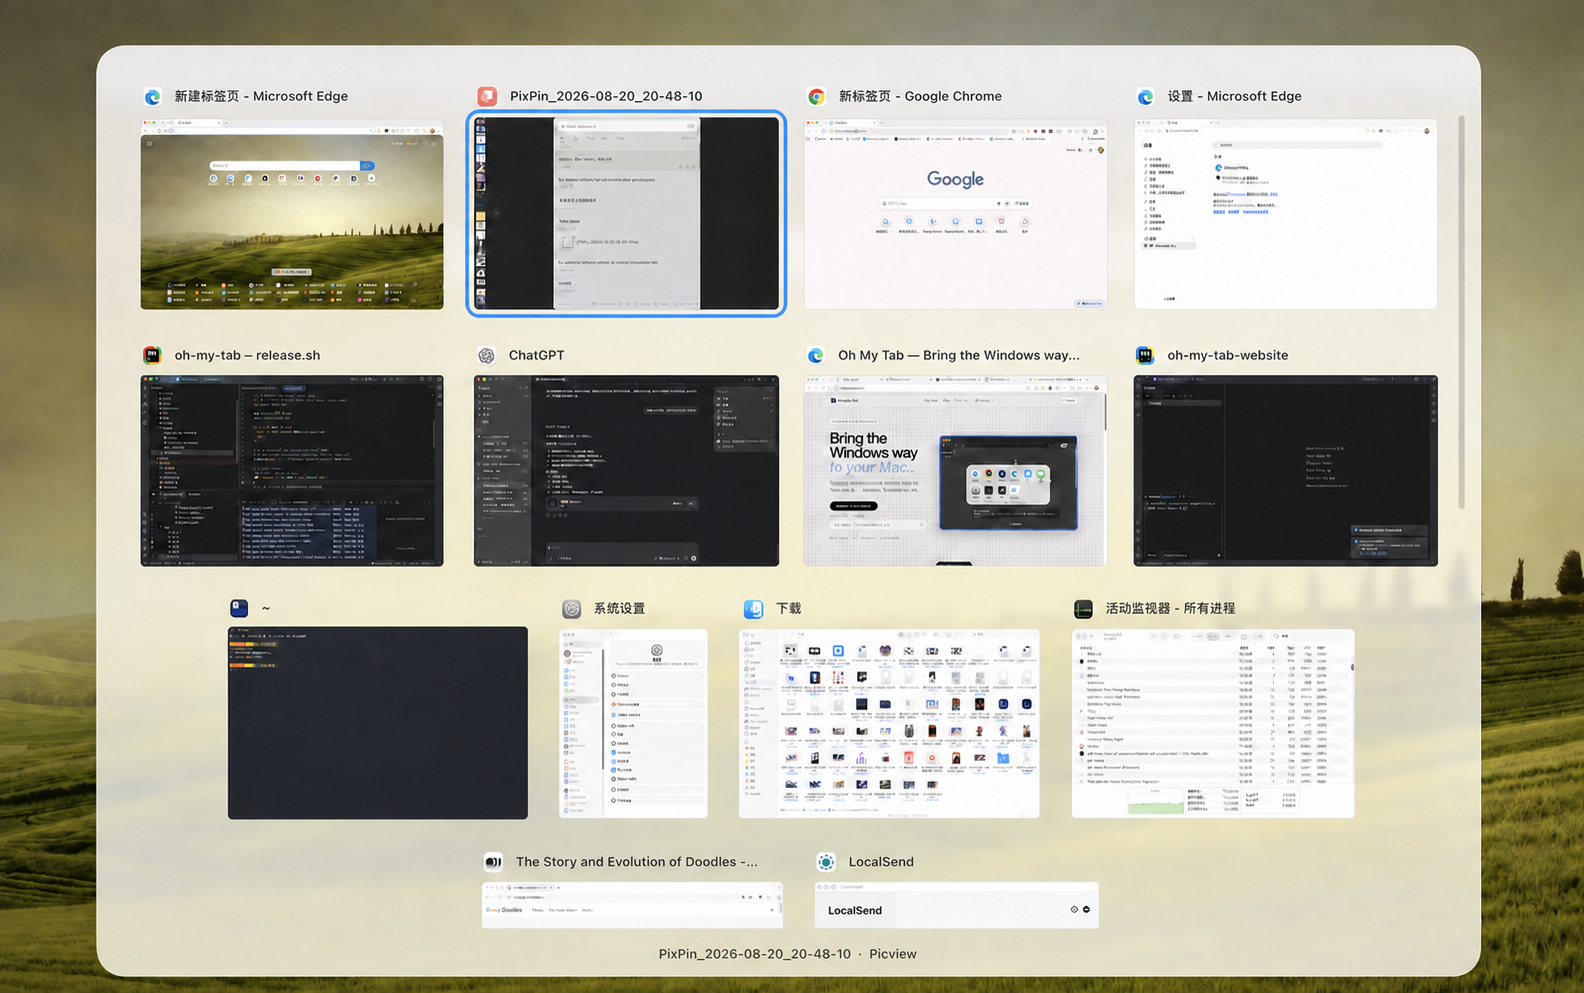Click the title The Story and Evolution of Doodles
The width and height of the screenshot is (1584, 993).
pos(636,862)
